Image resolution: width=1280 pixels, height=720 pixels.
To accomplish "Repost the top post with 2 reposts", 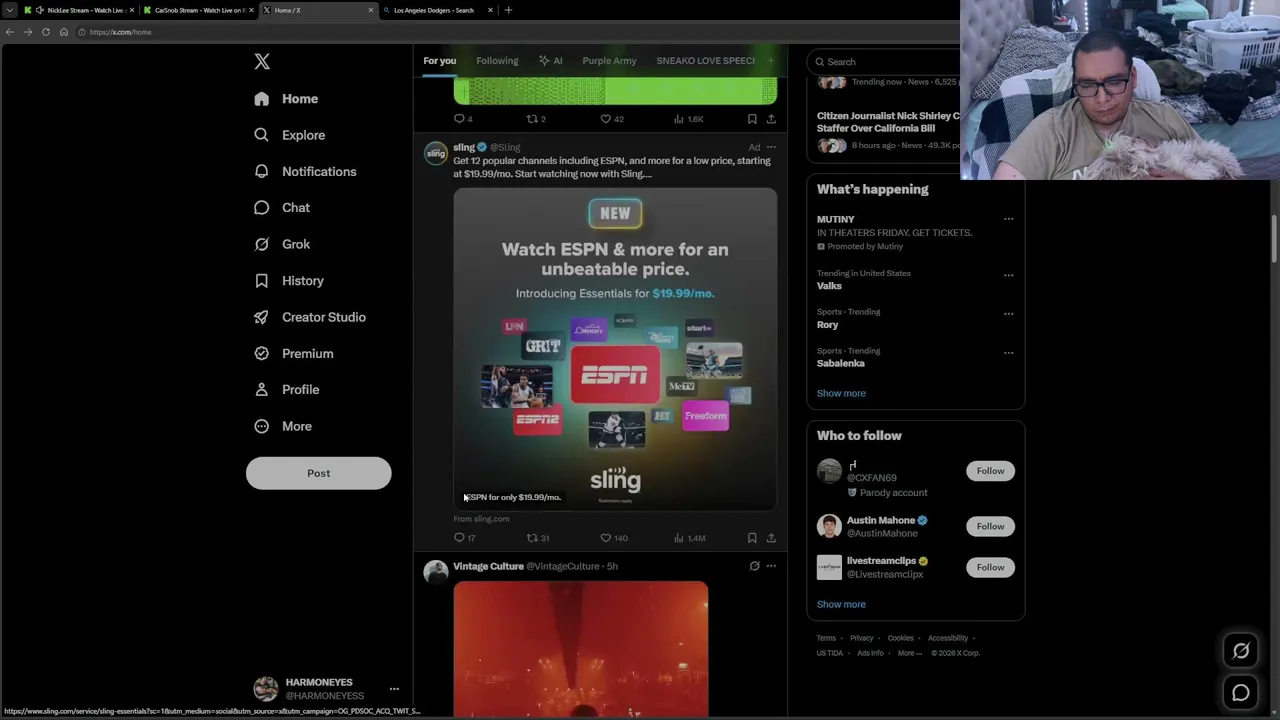I will point(536,119).
